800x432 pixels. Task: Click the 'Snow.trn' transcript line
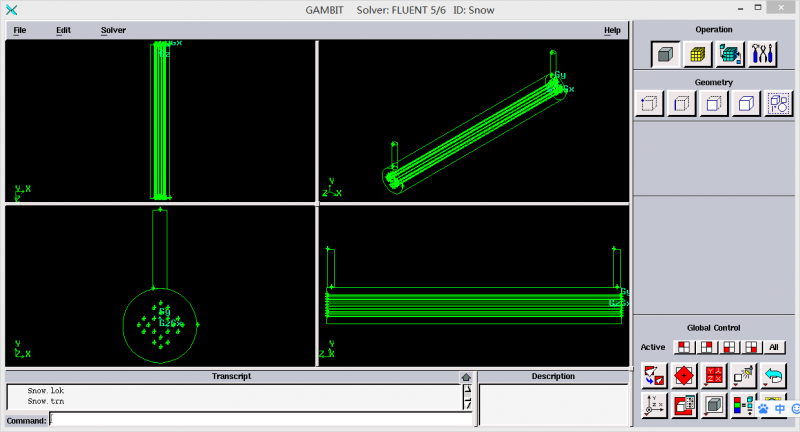(46, 401)
